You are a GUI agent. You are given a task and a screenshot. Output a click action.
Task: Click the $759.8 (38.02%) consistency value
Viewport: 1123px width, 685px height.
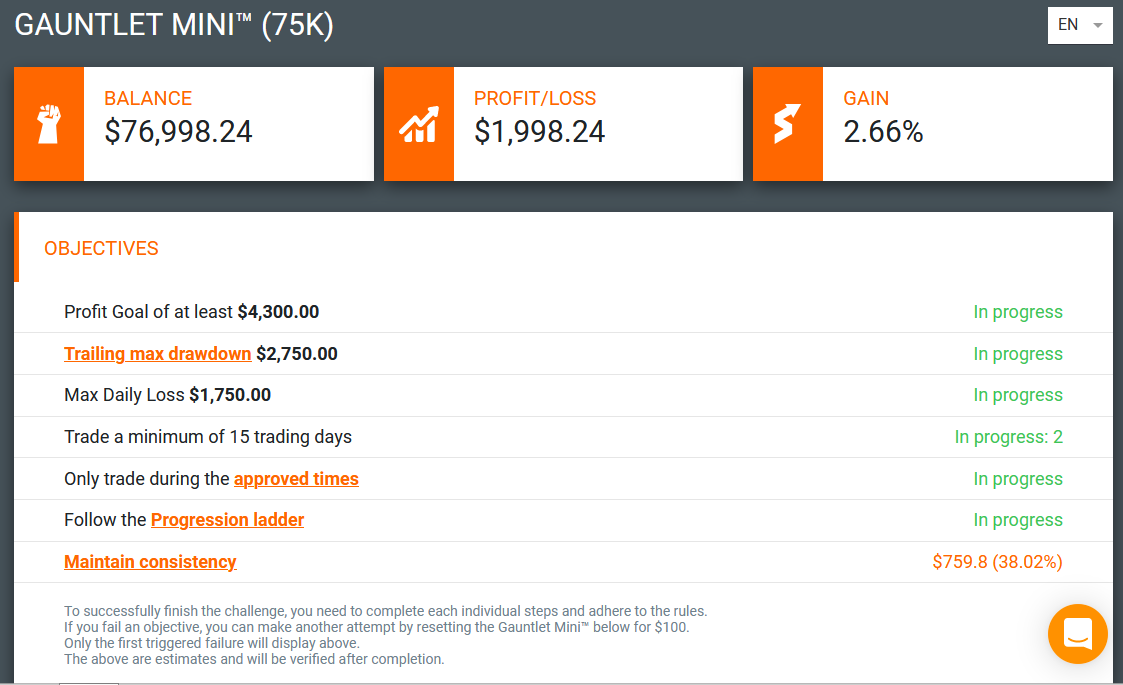[997, 562]
